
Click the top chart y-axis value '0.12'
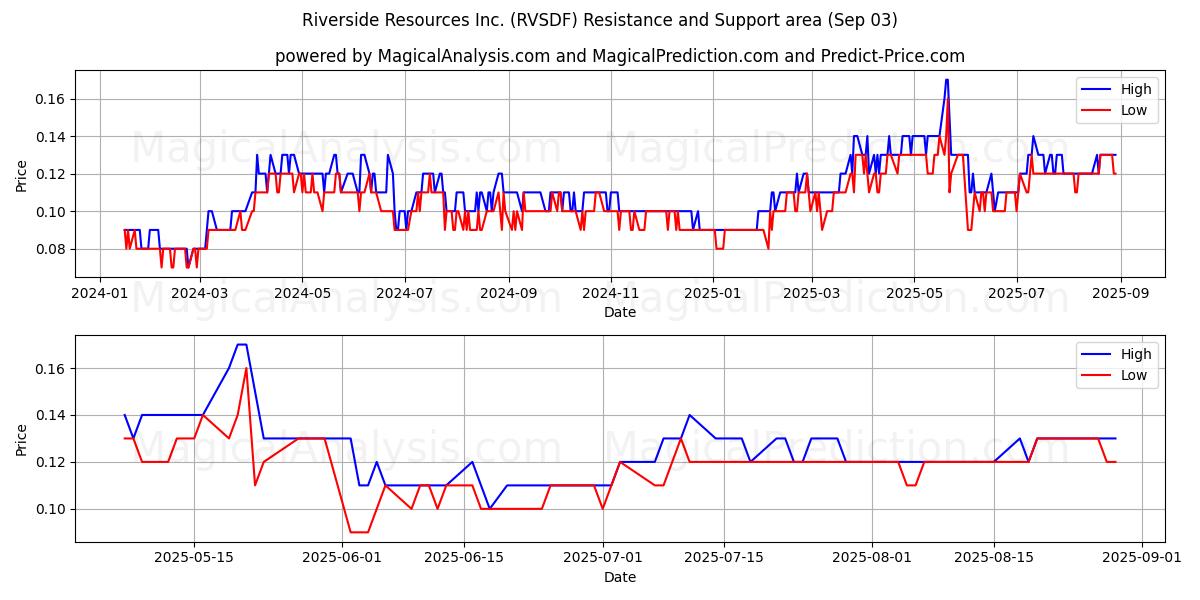point(52,174)
